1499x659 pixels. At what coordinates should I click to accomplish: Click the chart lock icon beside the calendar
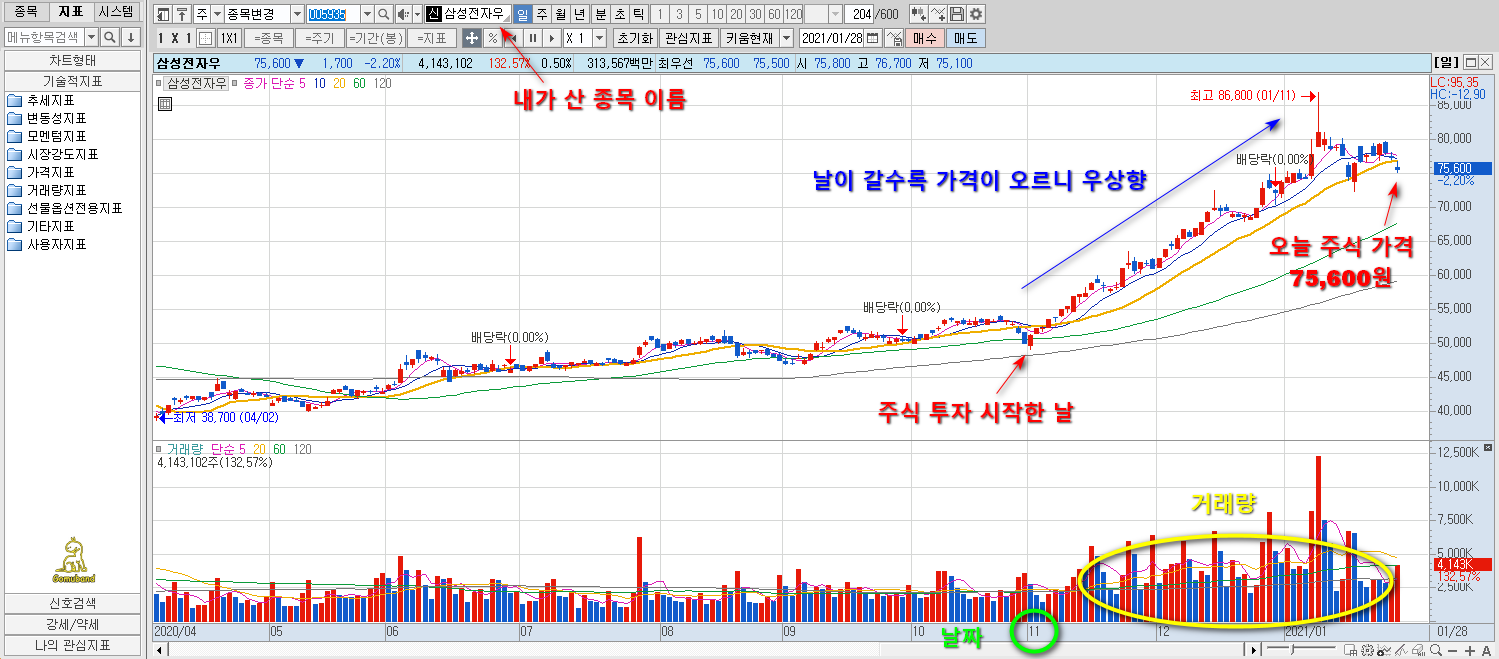893,38
